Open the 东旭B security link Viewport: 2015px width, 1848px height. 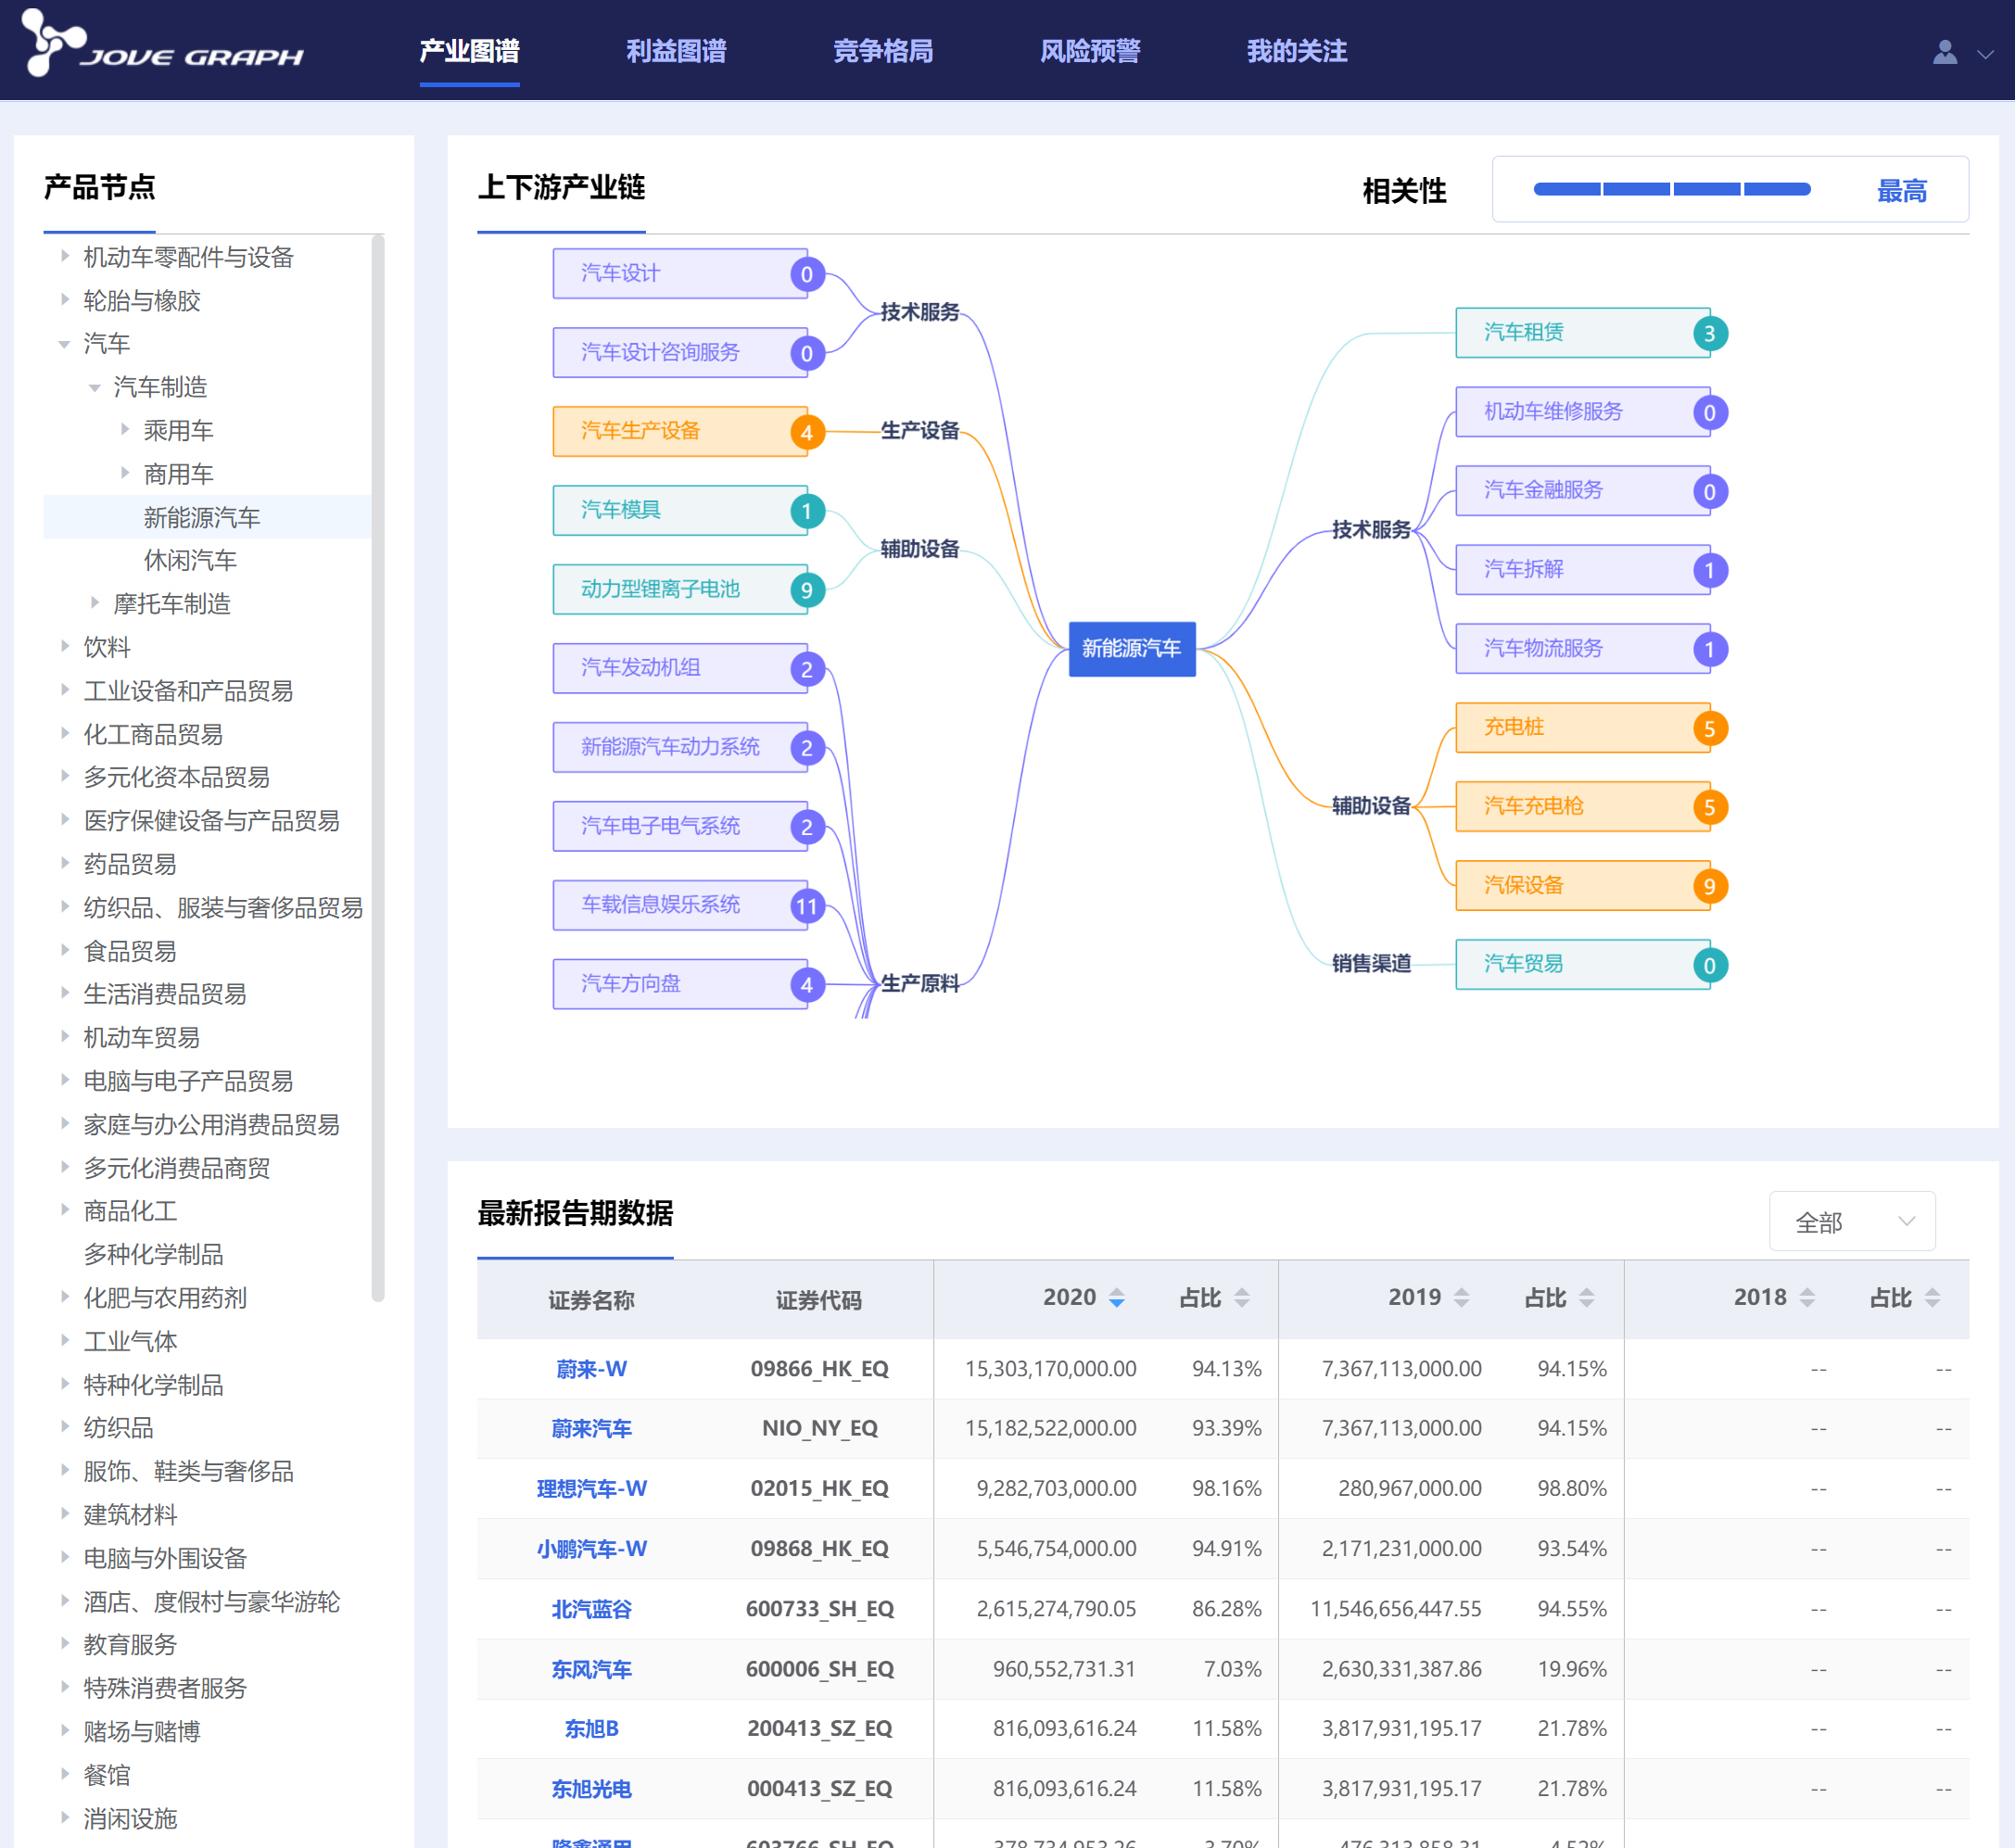click(x=591, y=1728)
